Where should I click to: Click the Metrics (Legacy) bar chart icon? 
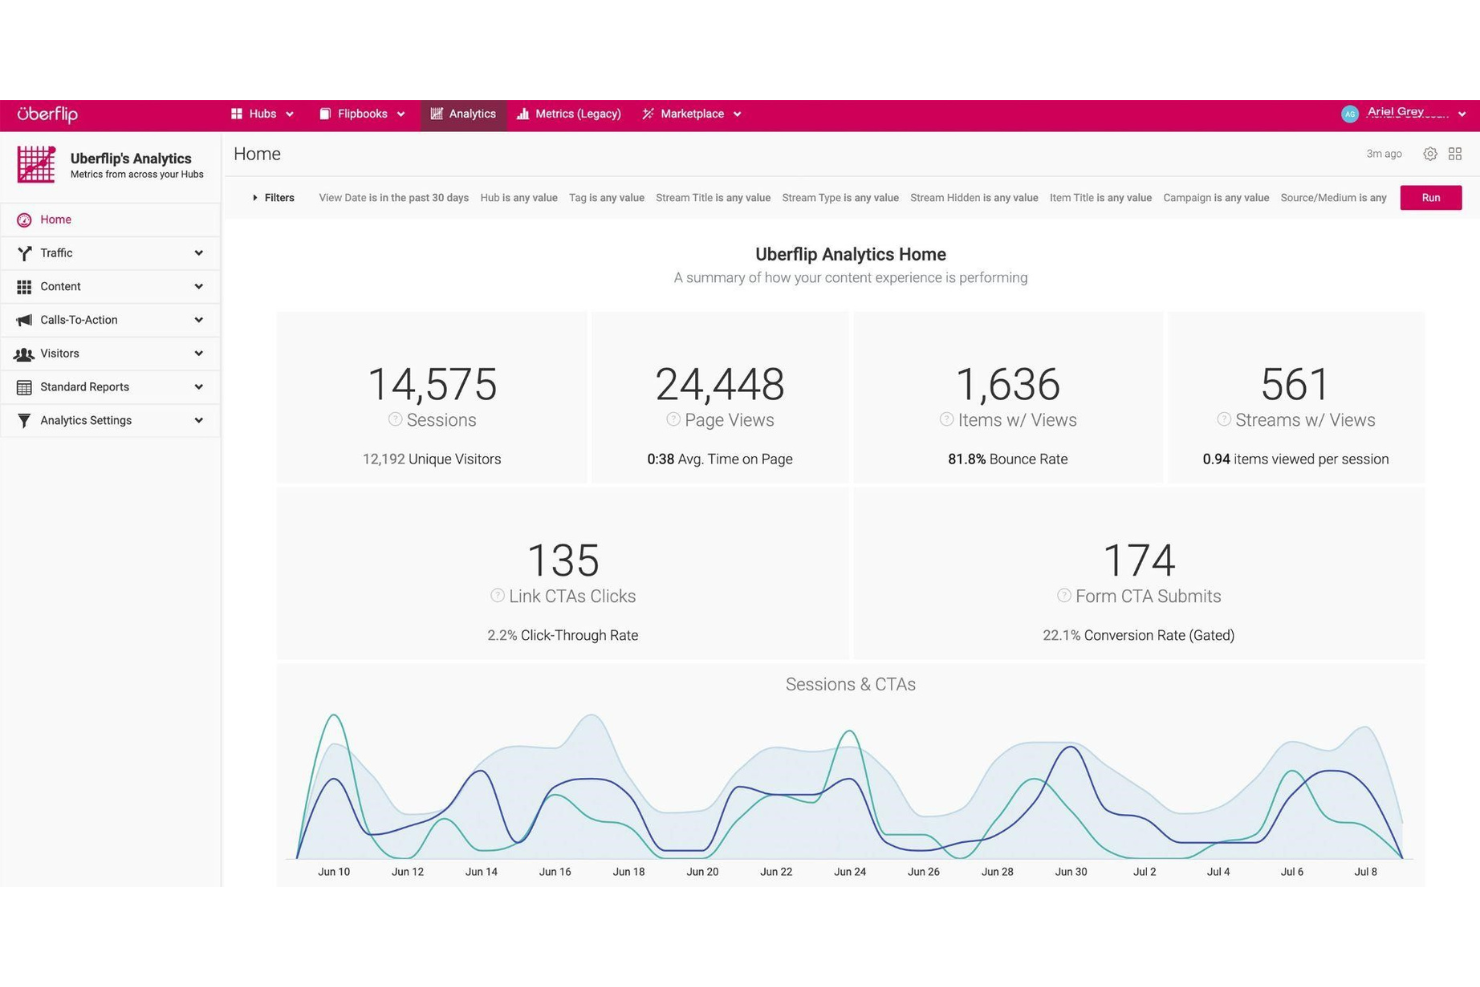click(x=523, y=114)
